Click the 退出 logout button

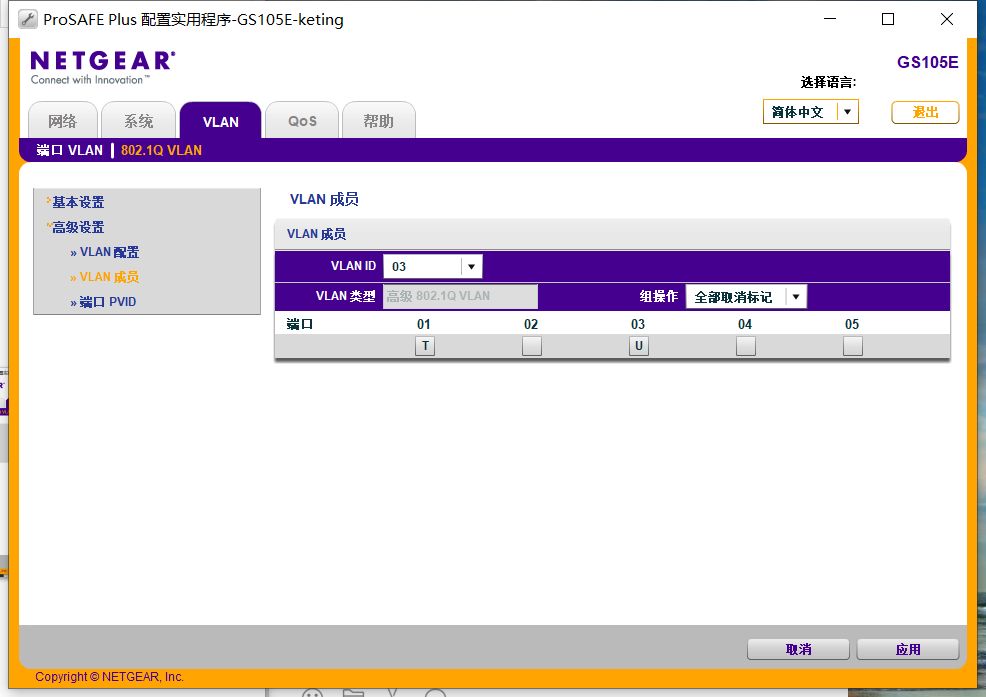925,113
